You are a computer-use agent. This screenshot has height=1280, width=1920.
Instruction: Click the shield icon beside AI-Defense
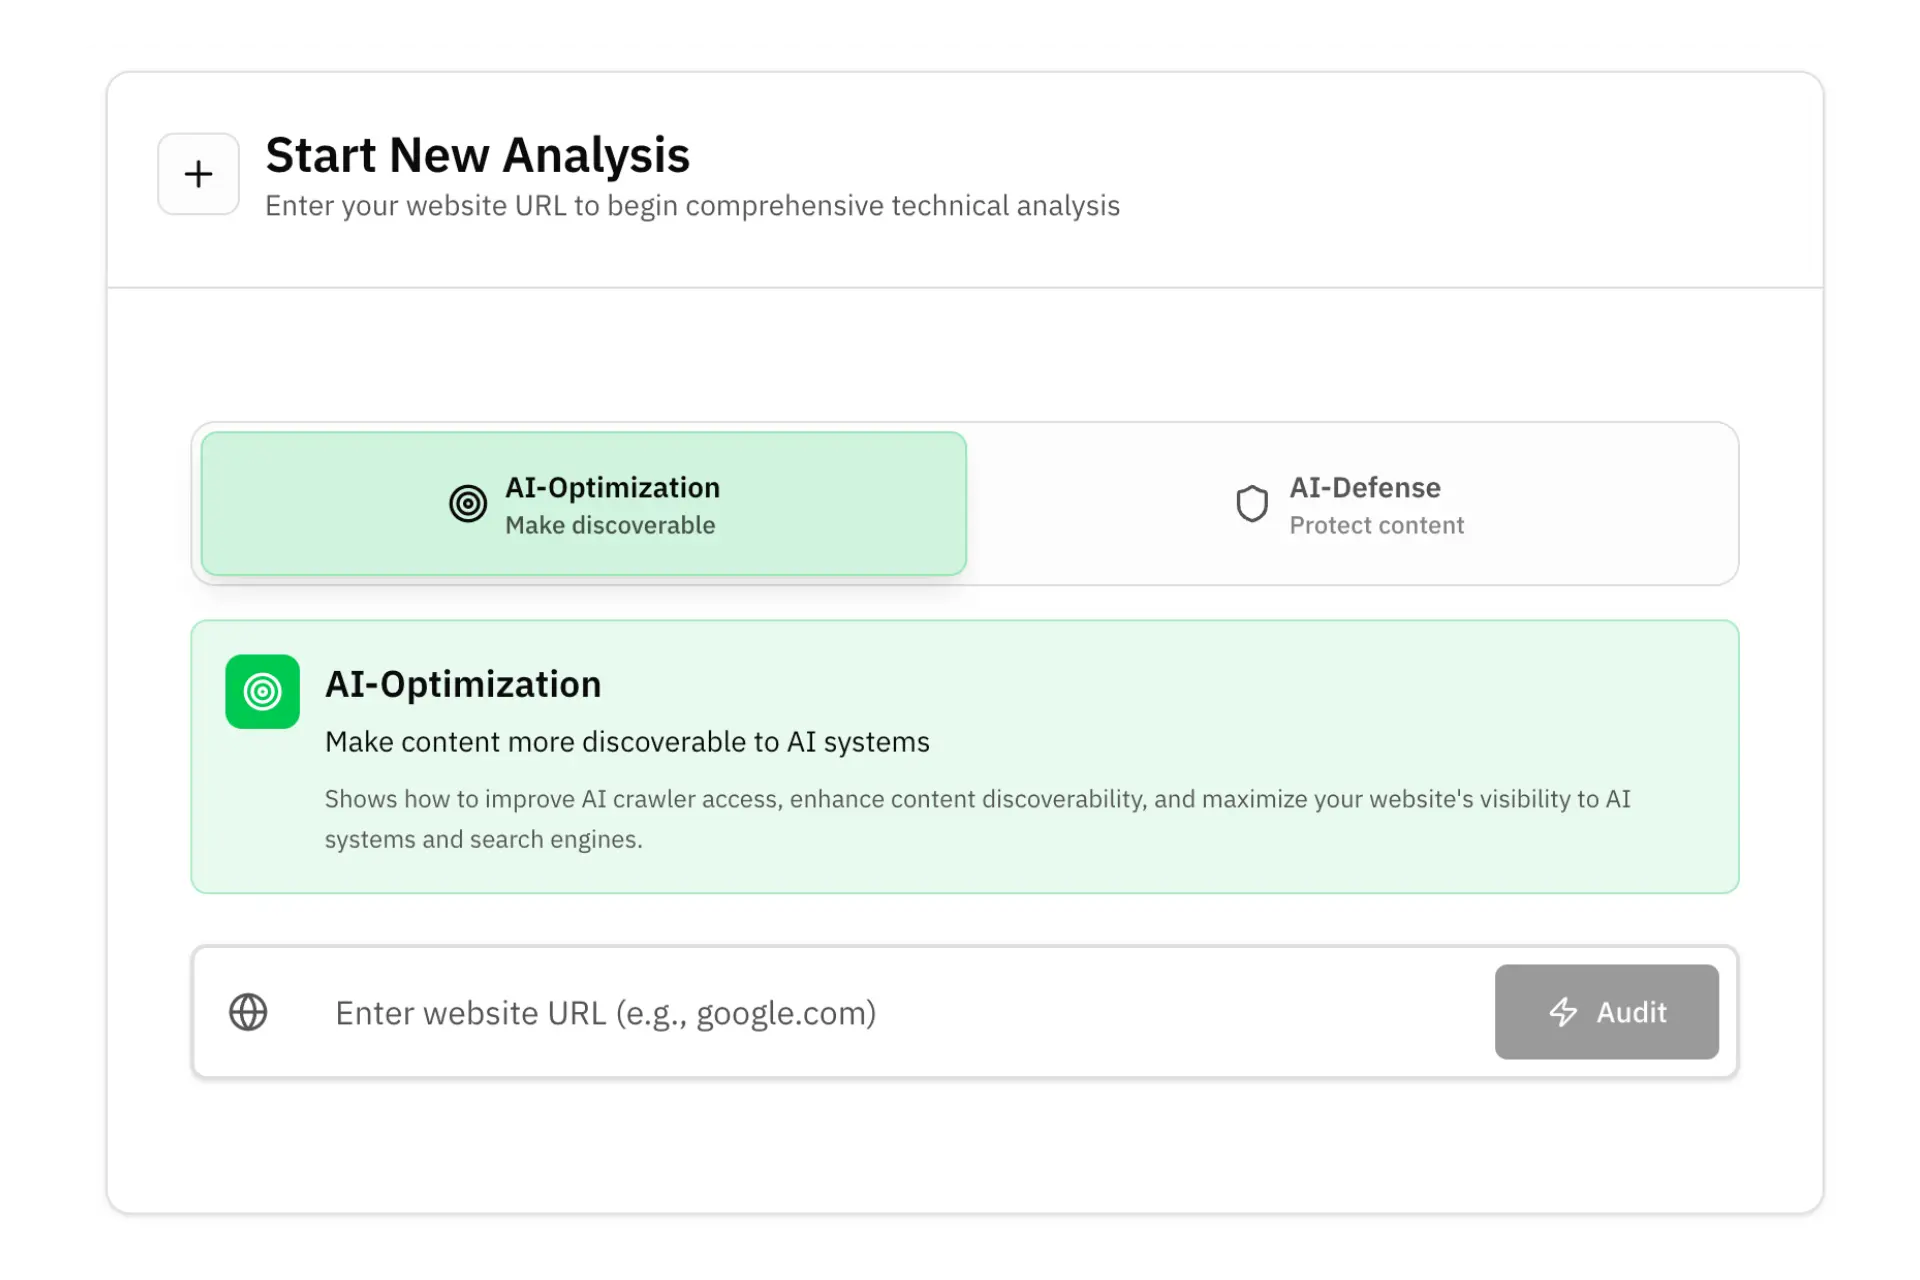[1251, 503]
